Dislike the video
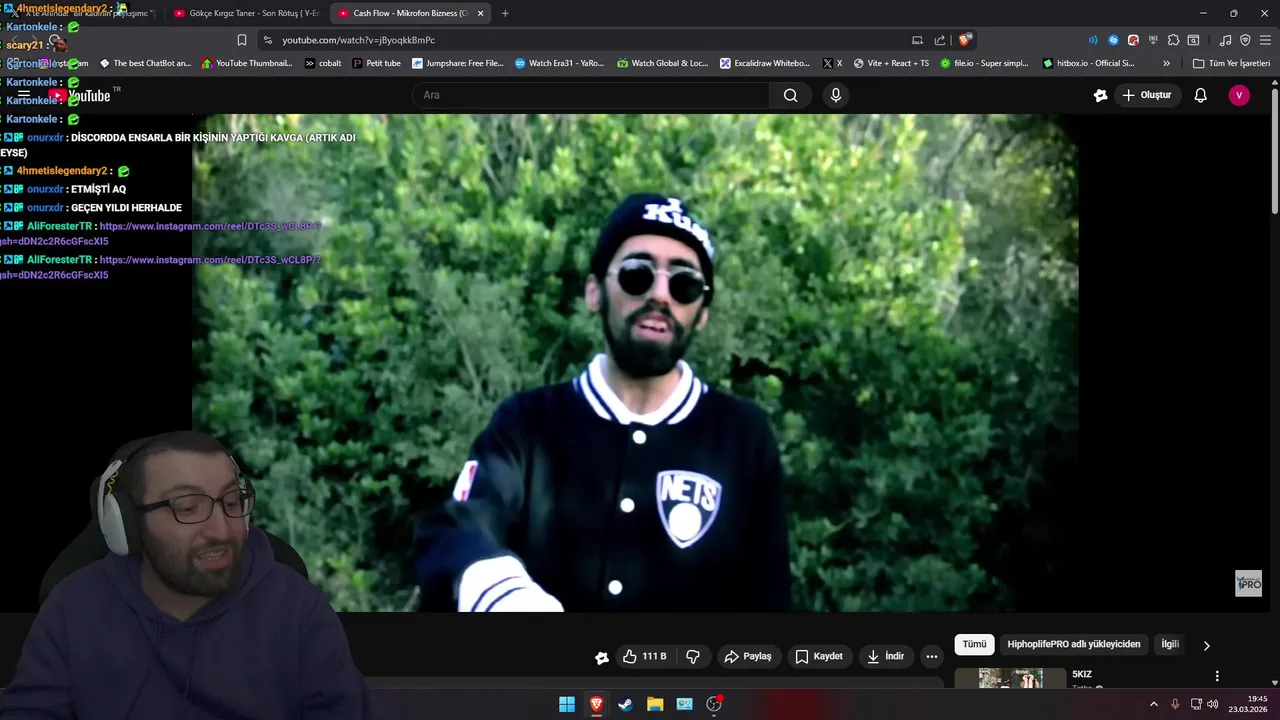This screenshot has height=720, width=1280. (x=693, y=656)
